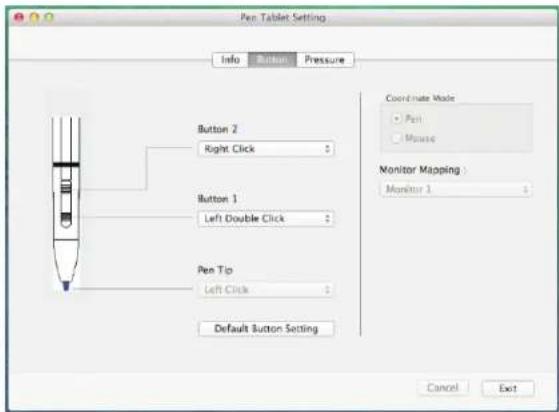Click the green zoom window button
559x412 pixels.
[x=49, y=17]
